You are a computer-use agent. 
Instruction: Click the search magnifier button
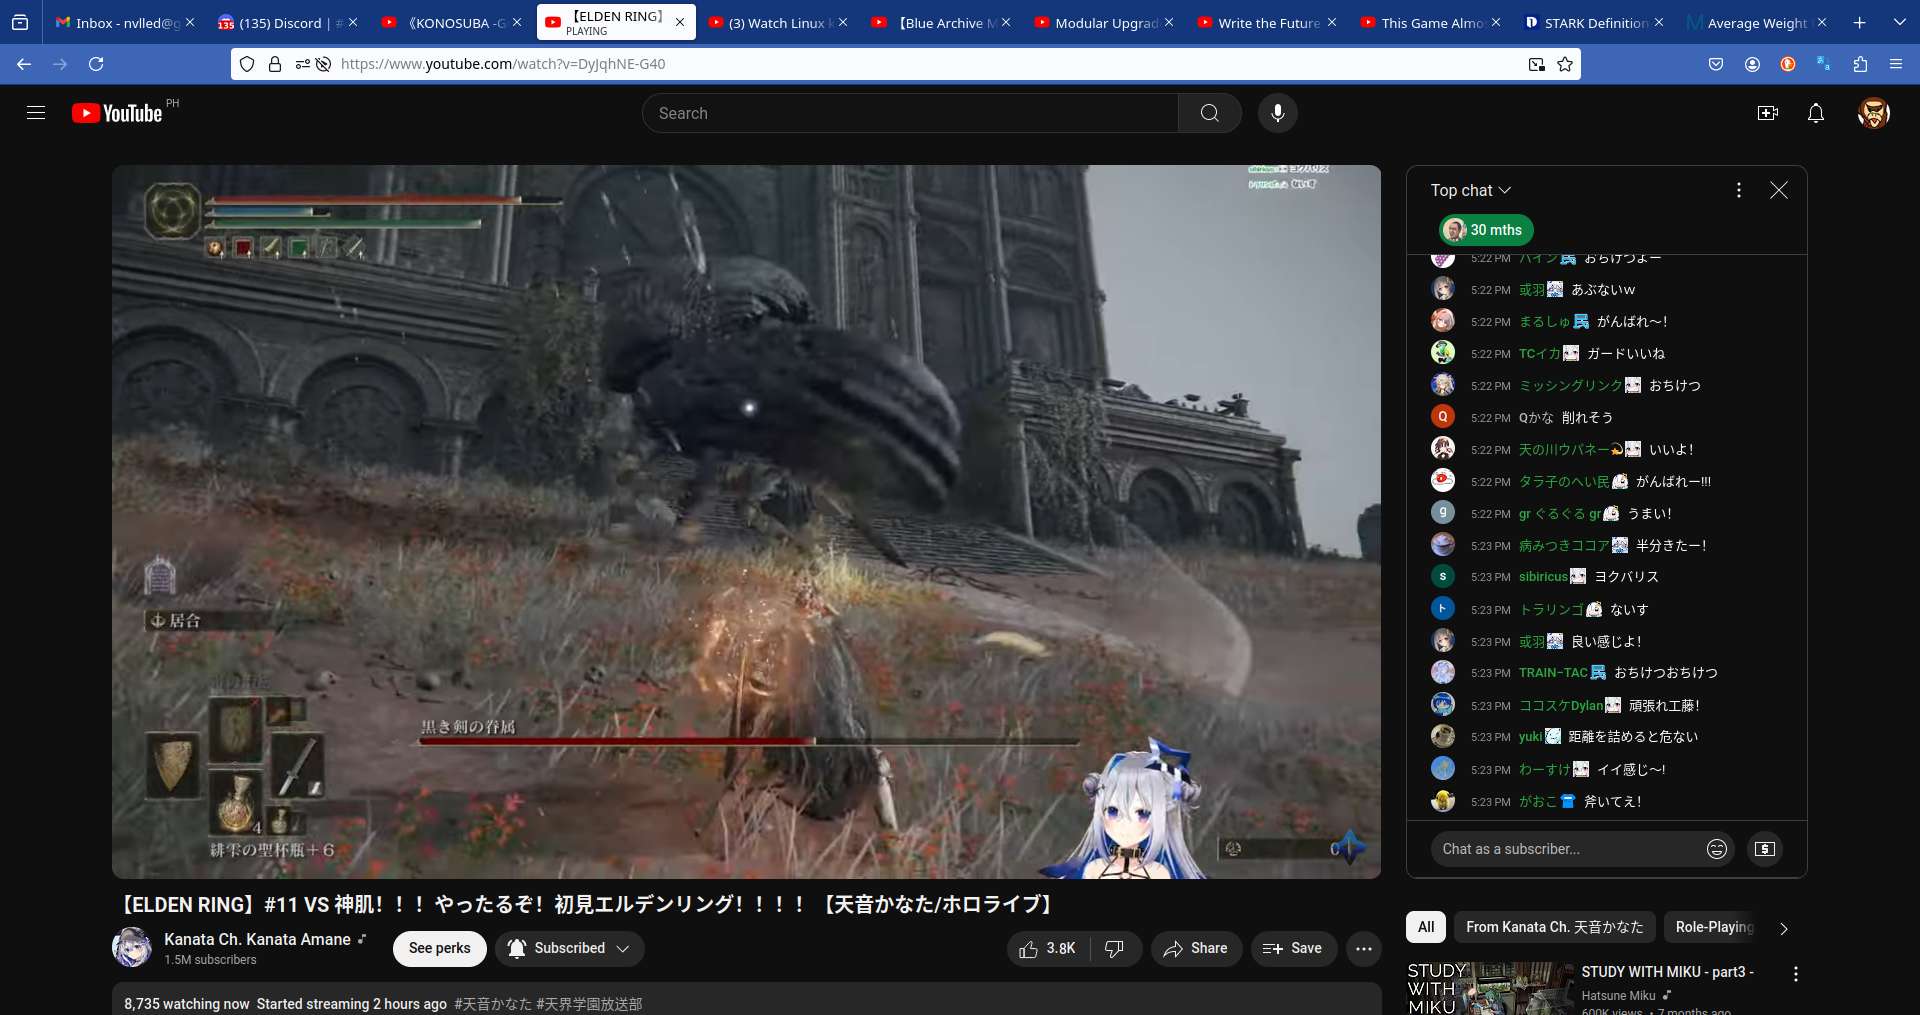pos(1210,113)
